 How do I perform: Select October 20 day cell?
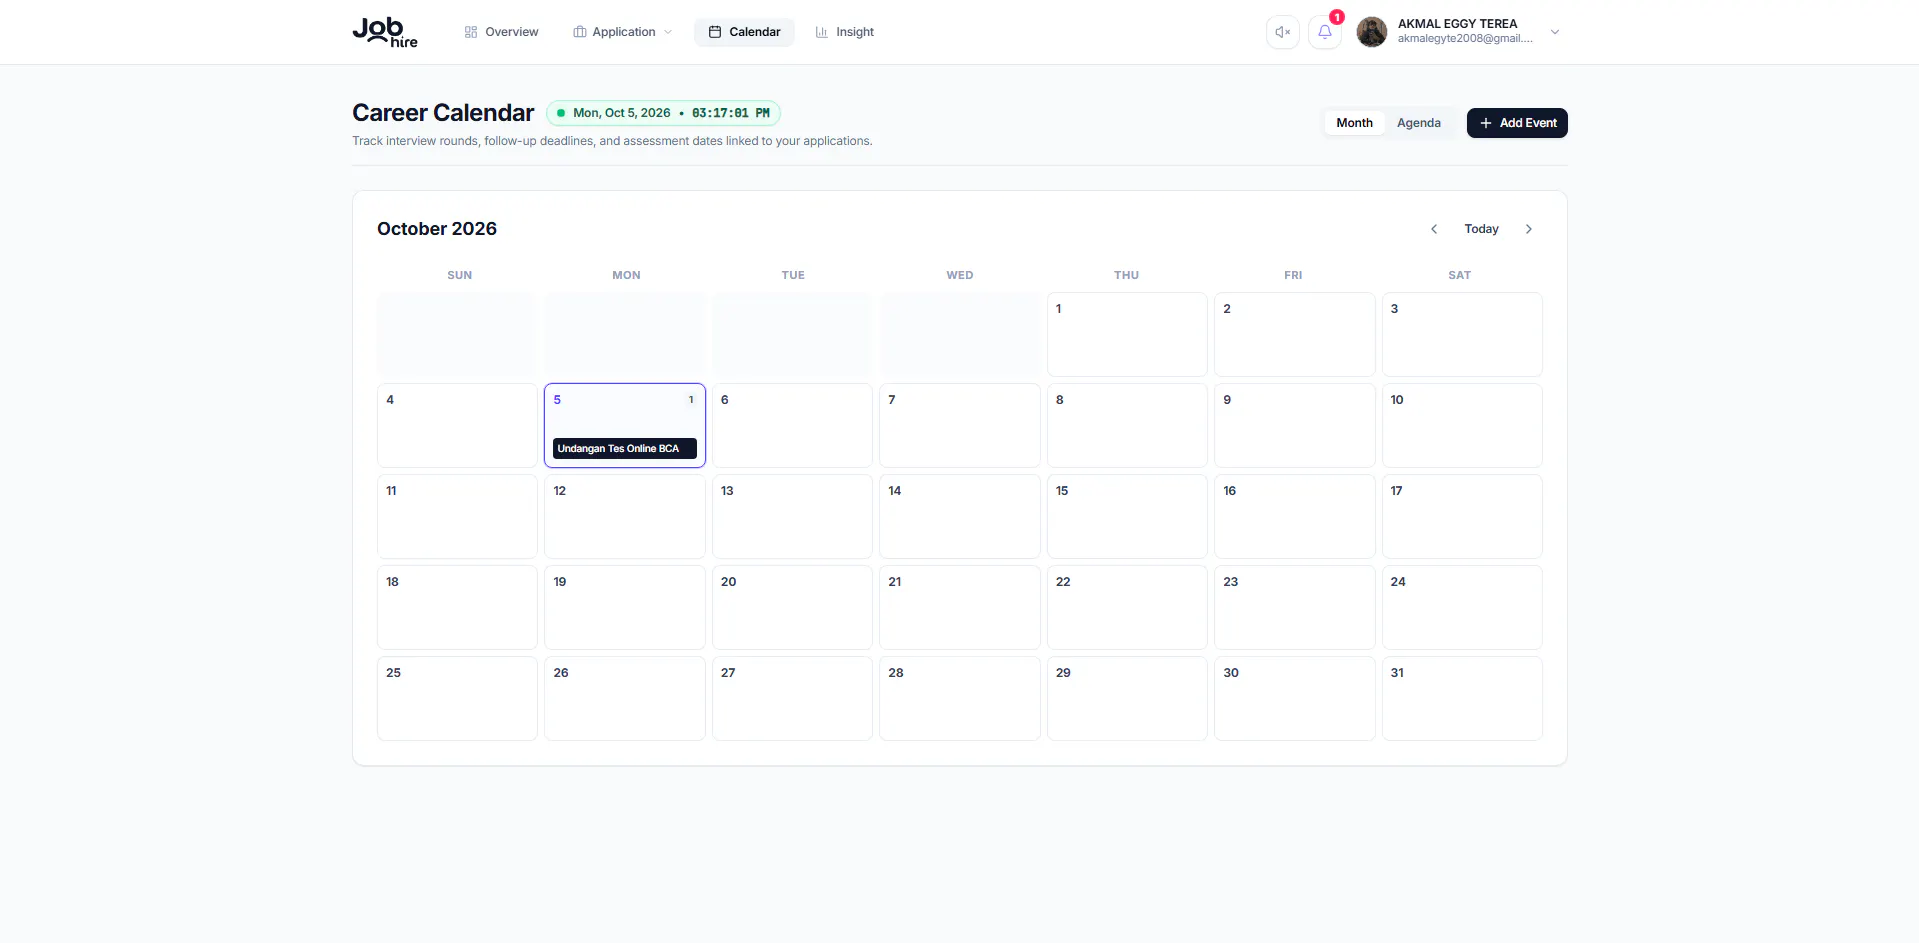tap(792, 607)
